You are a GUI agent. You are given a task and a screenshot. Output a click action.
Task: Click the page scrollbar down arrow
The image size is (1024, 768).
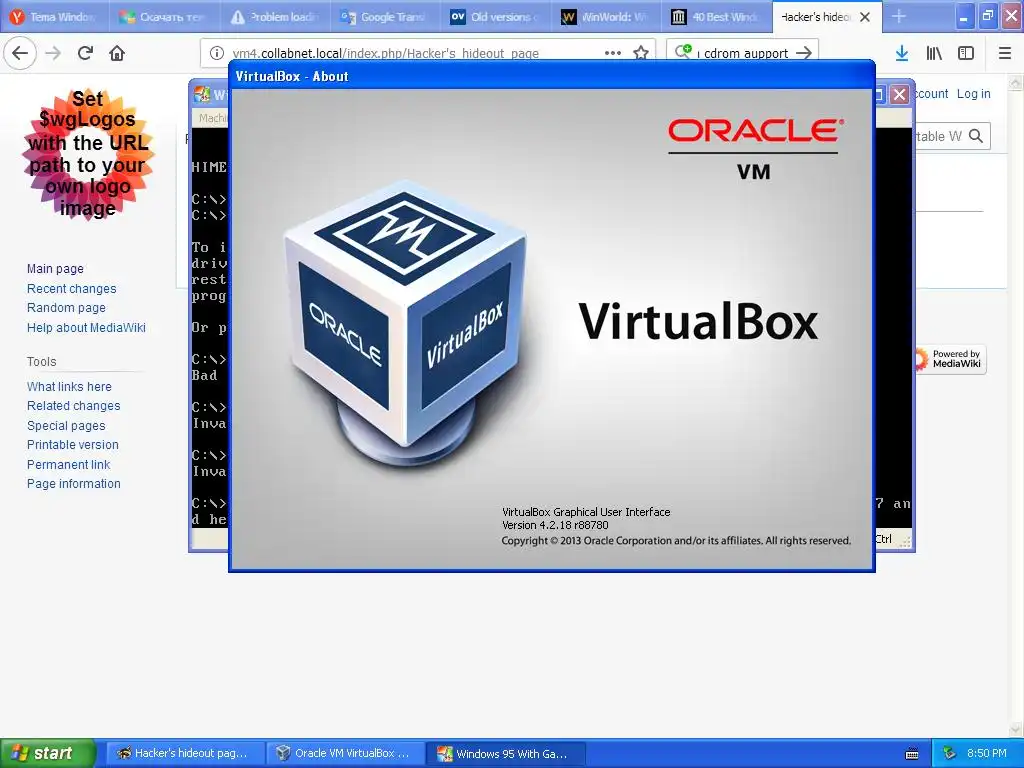[x=1016, y=729]
